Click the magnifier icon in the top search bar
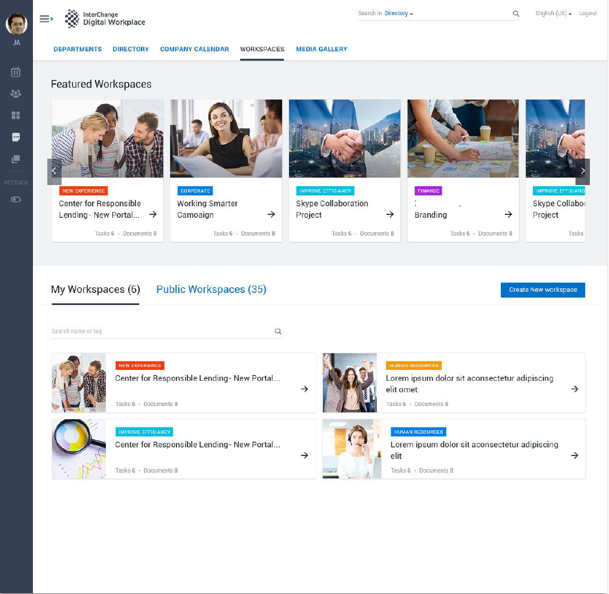This screenshot has width=609, height=594. [x=516, y=14]
